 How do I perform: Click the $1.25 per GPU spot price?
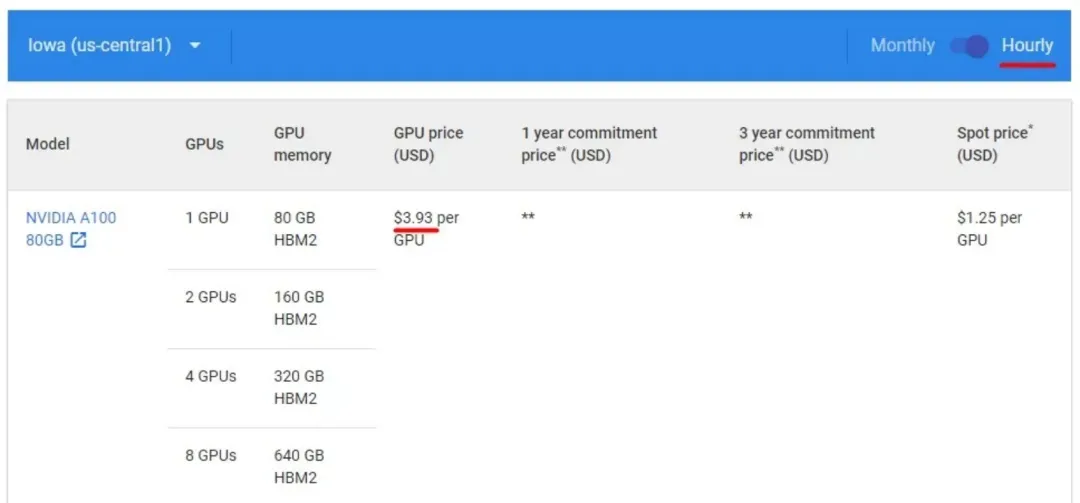click(990, 229)
